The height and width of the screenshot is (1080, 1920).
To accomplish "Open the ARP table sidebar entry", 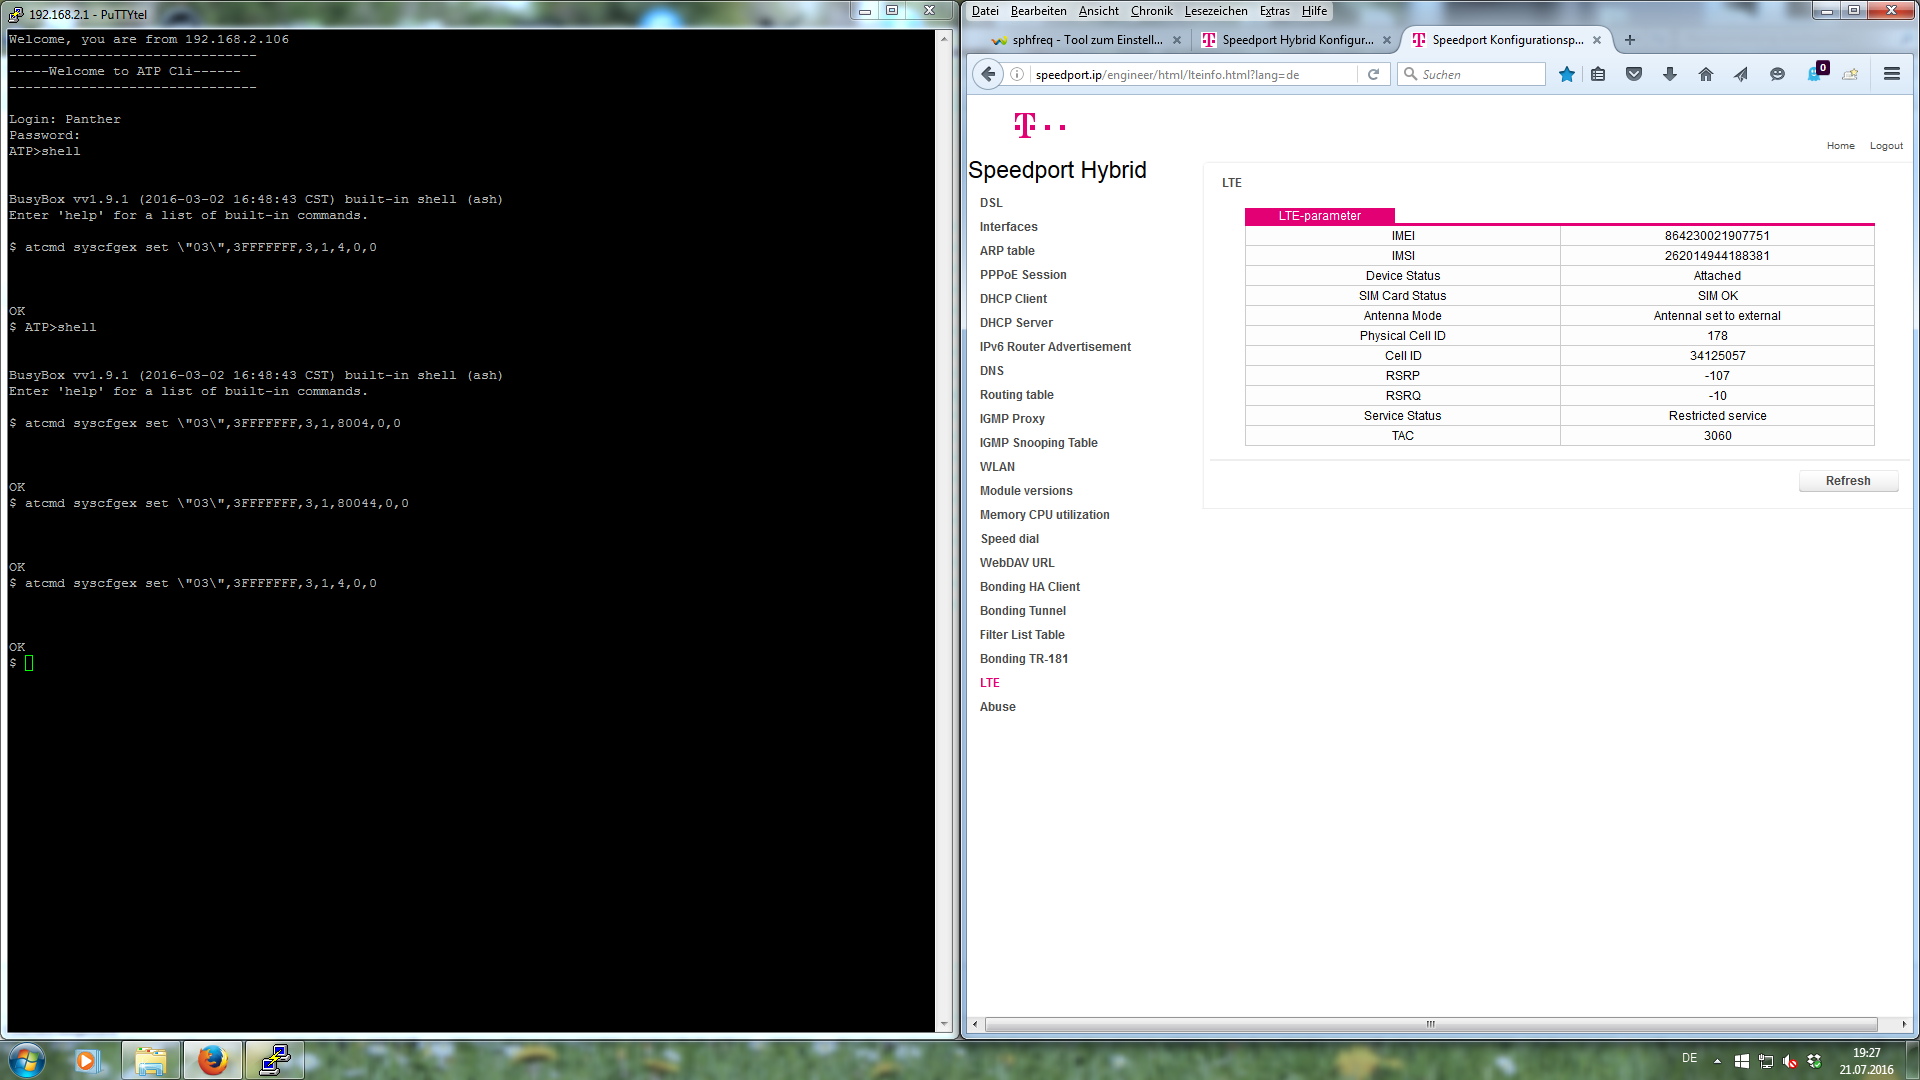I will click(x=1007, y=251).
